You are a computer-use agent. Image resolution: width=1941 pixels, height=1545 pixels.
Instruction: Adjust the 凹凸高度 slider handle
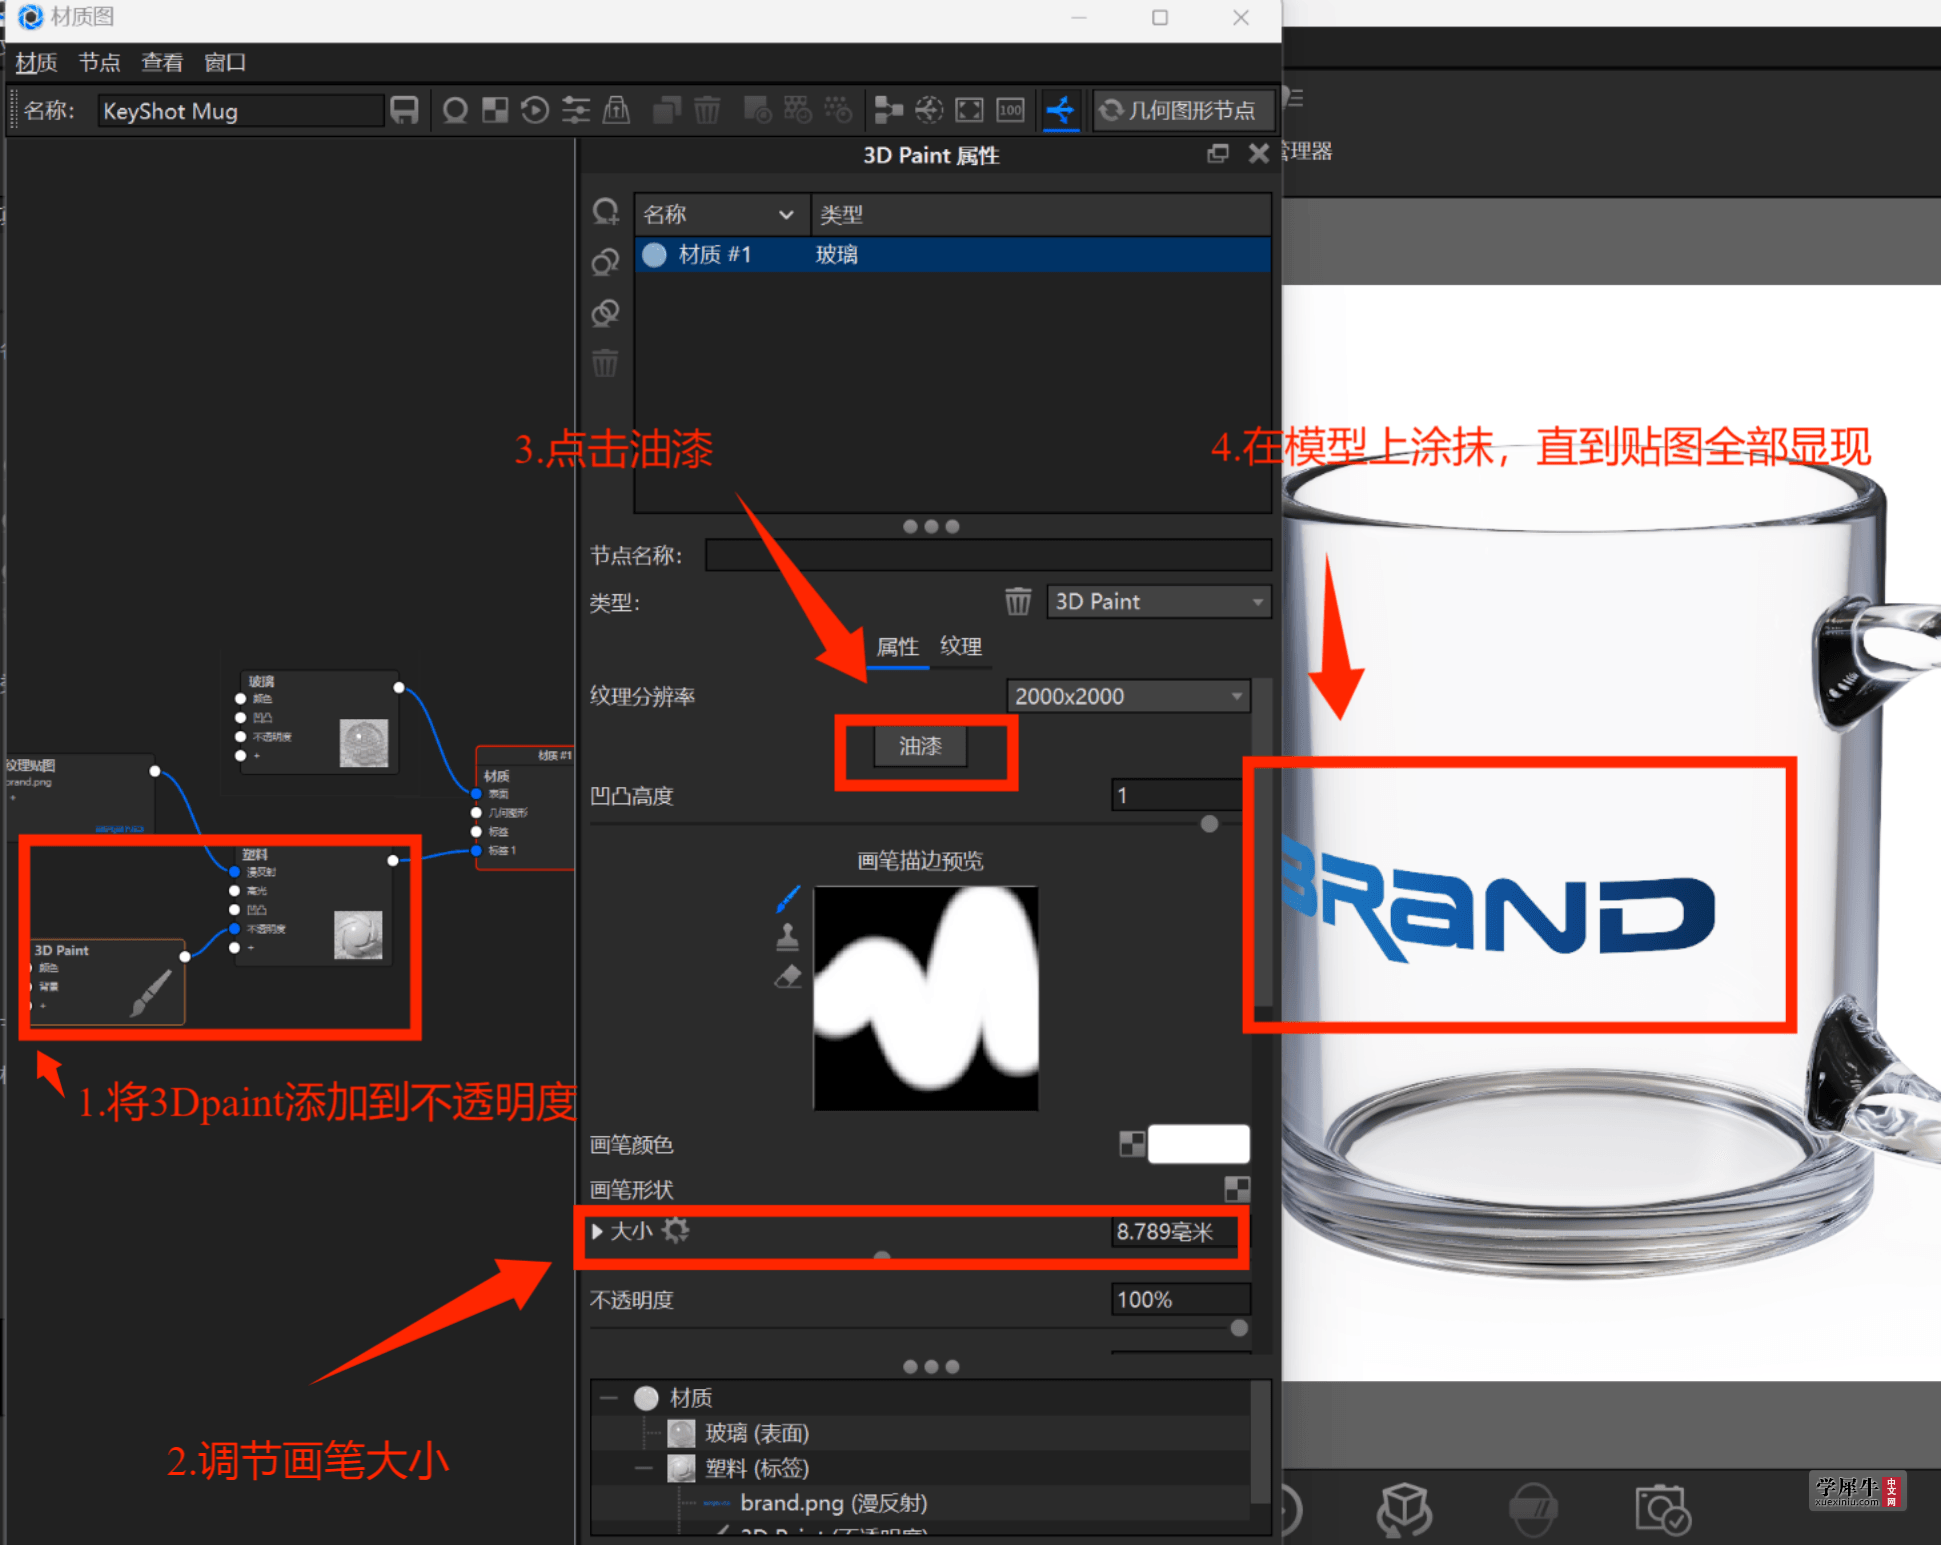point(1209,824)
